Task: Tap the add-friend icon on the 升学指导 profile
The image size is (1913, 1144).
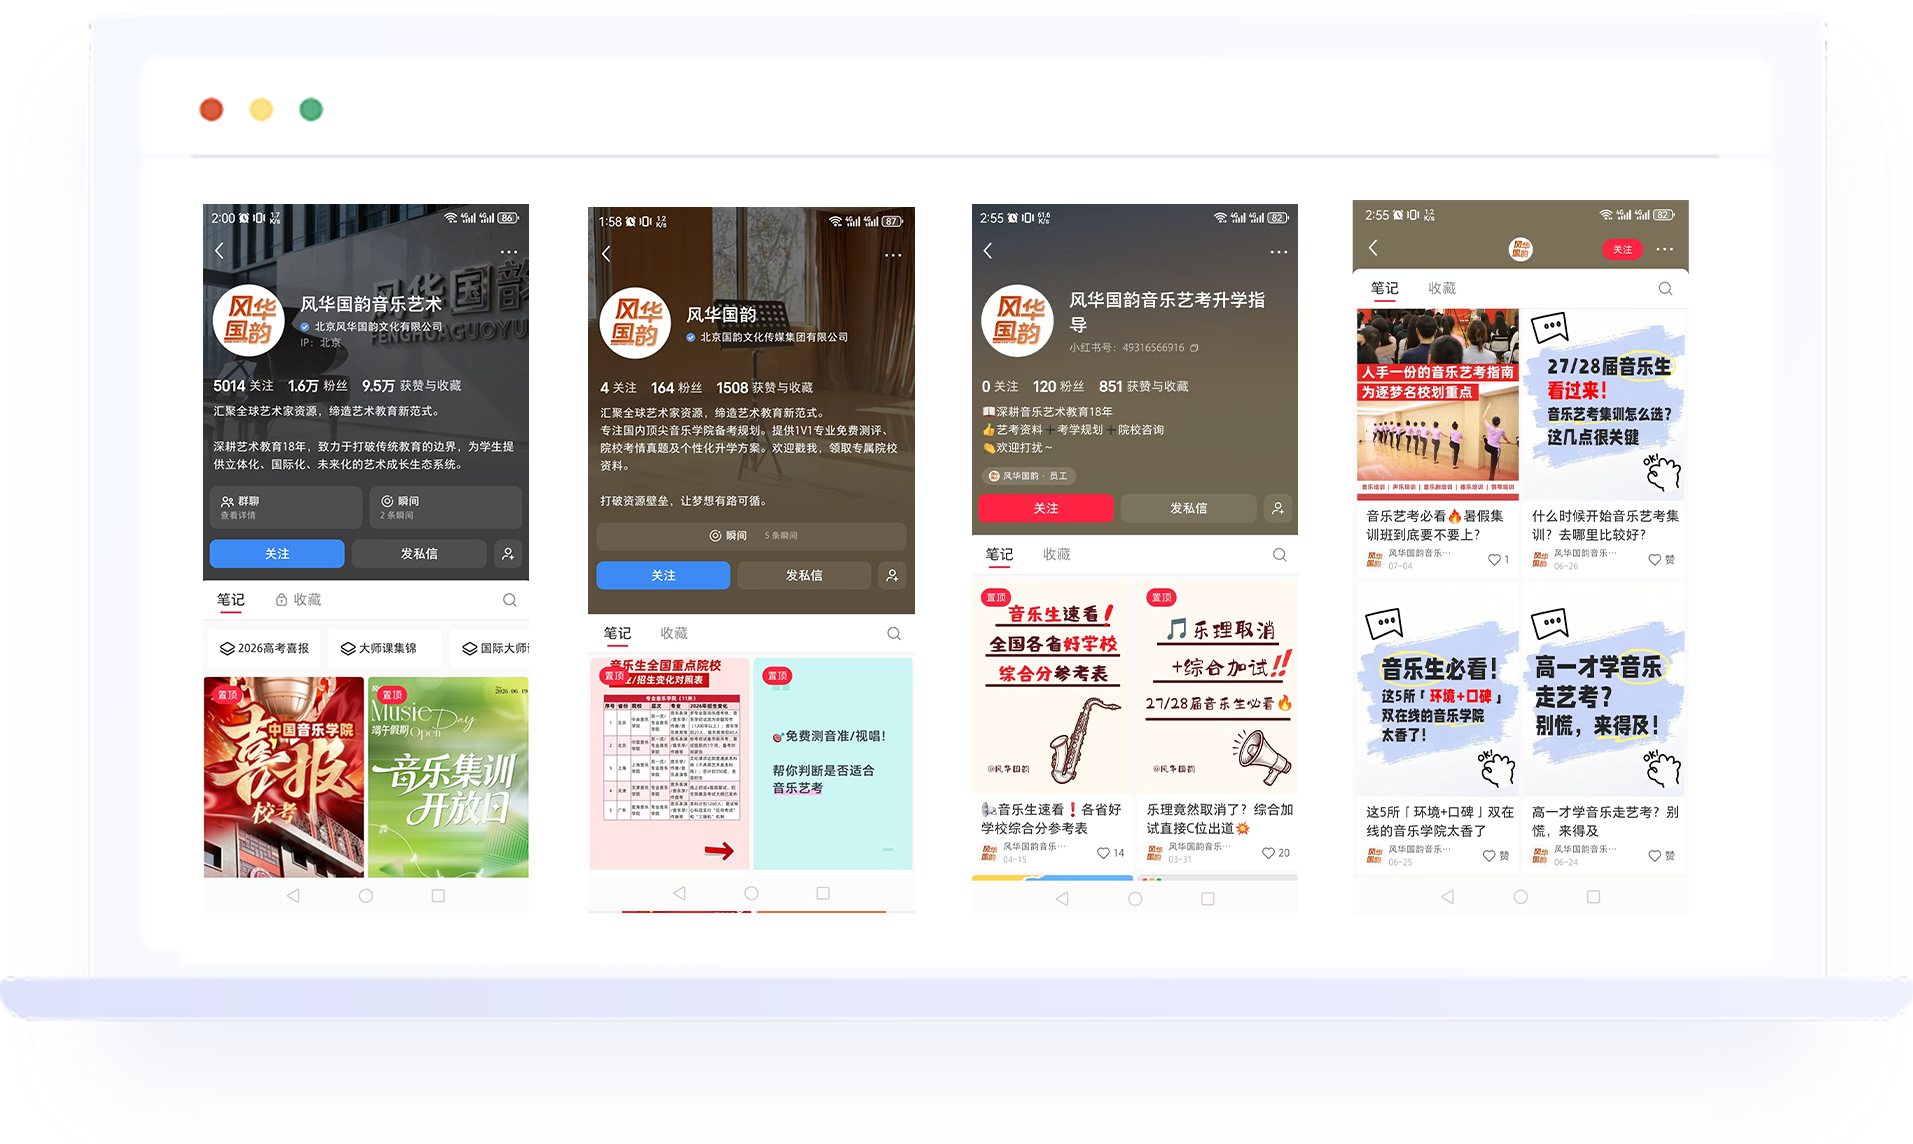Action: (1278, 508)
